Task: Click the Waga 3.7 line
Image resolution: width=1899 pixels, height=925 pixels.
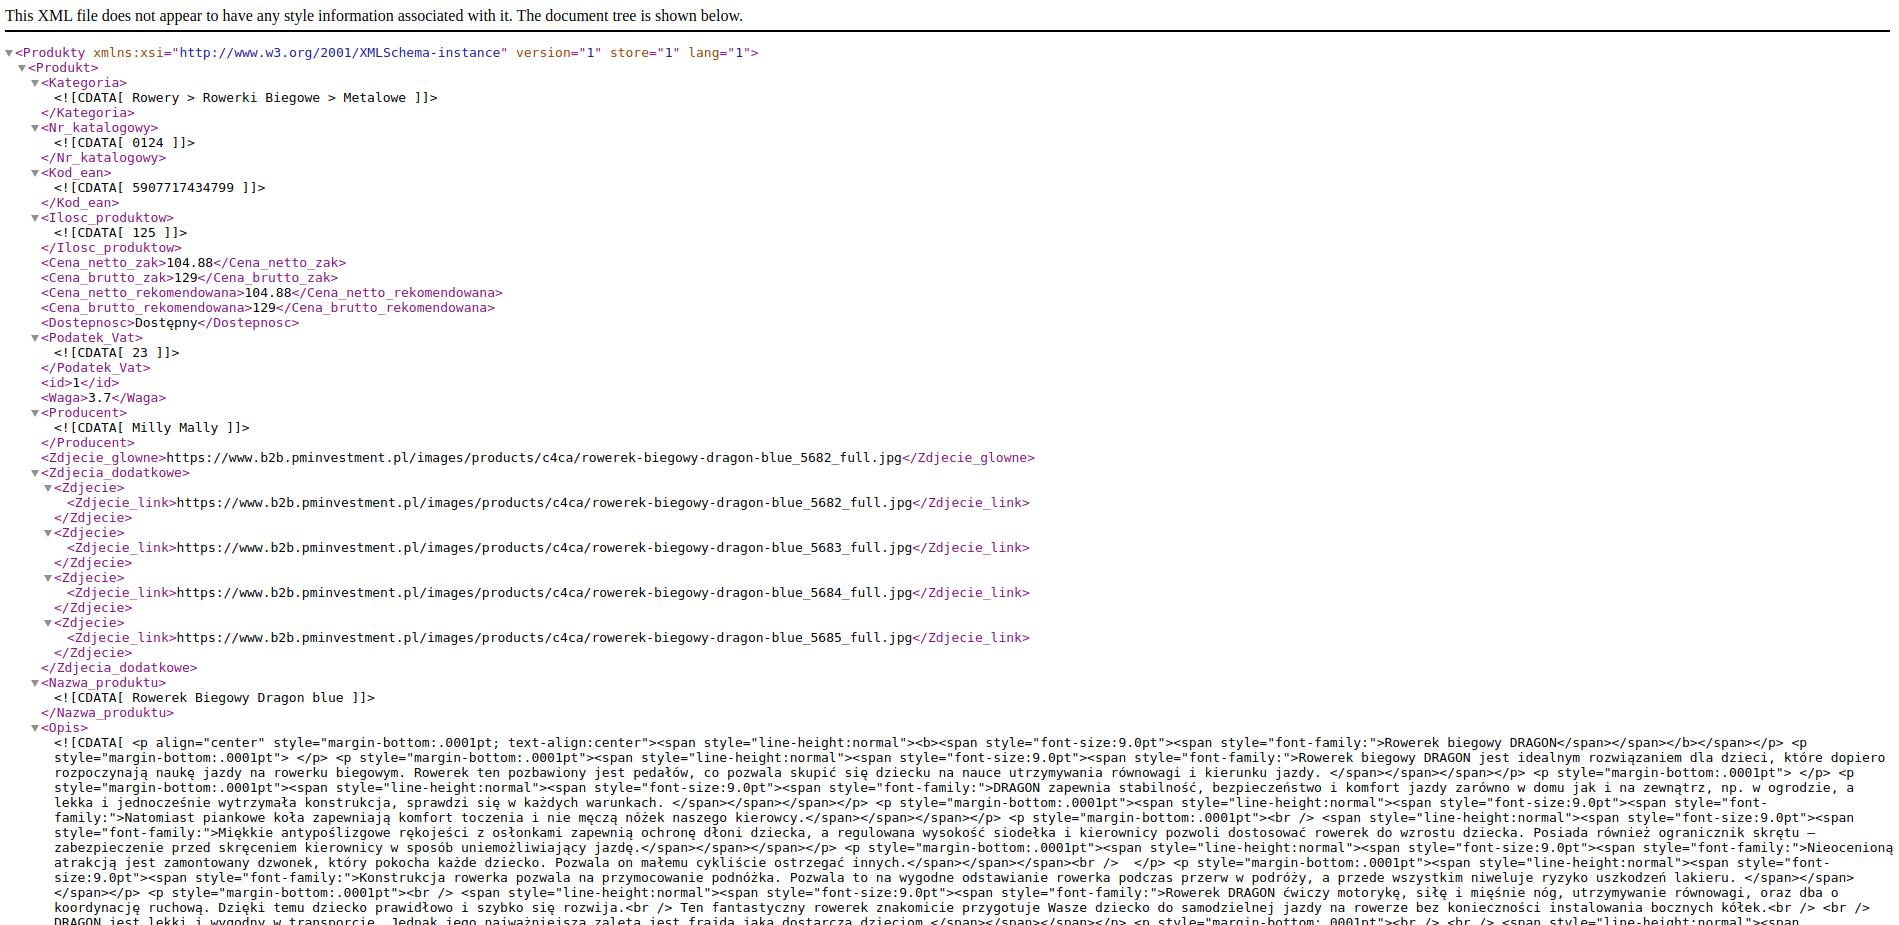Action: pyautogui.click(x=104, y=398)
